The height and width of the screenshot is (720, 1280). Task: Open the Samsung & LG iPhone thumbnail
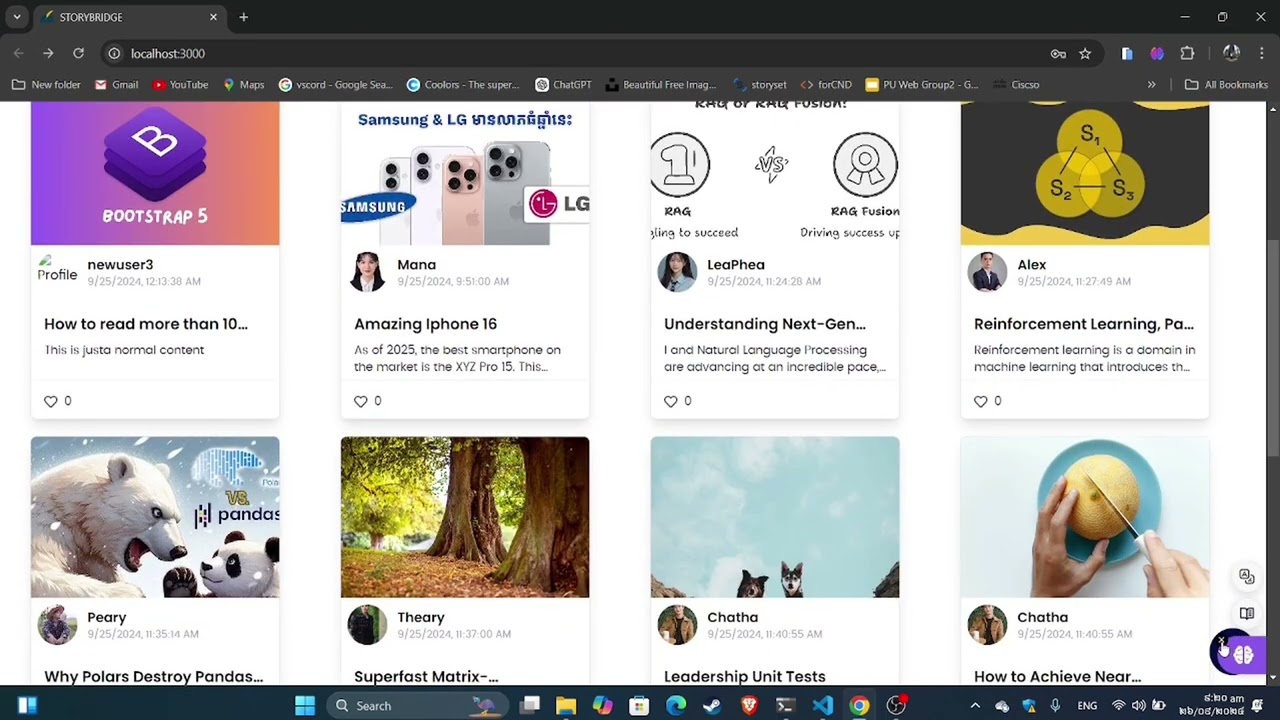tap(465, 173)
